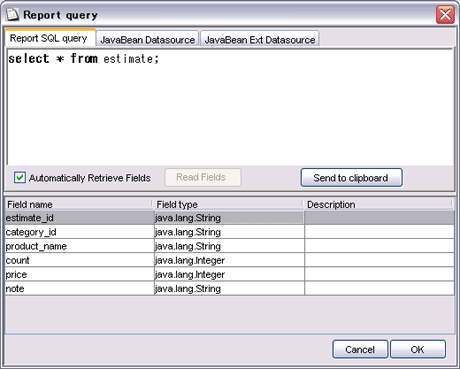Image resolution: width=460 pixels, height=369 pixels.
Task: Click java.lang.String type of note
Action: (229, 288)
